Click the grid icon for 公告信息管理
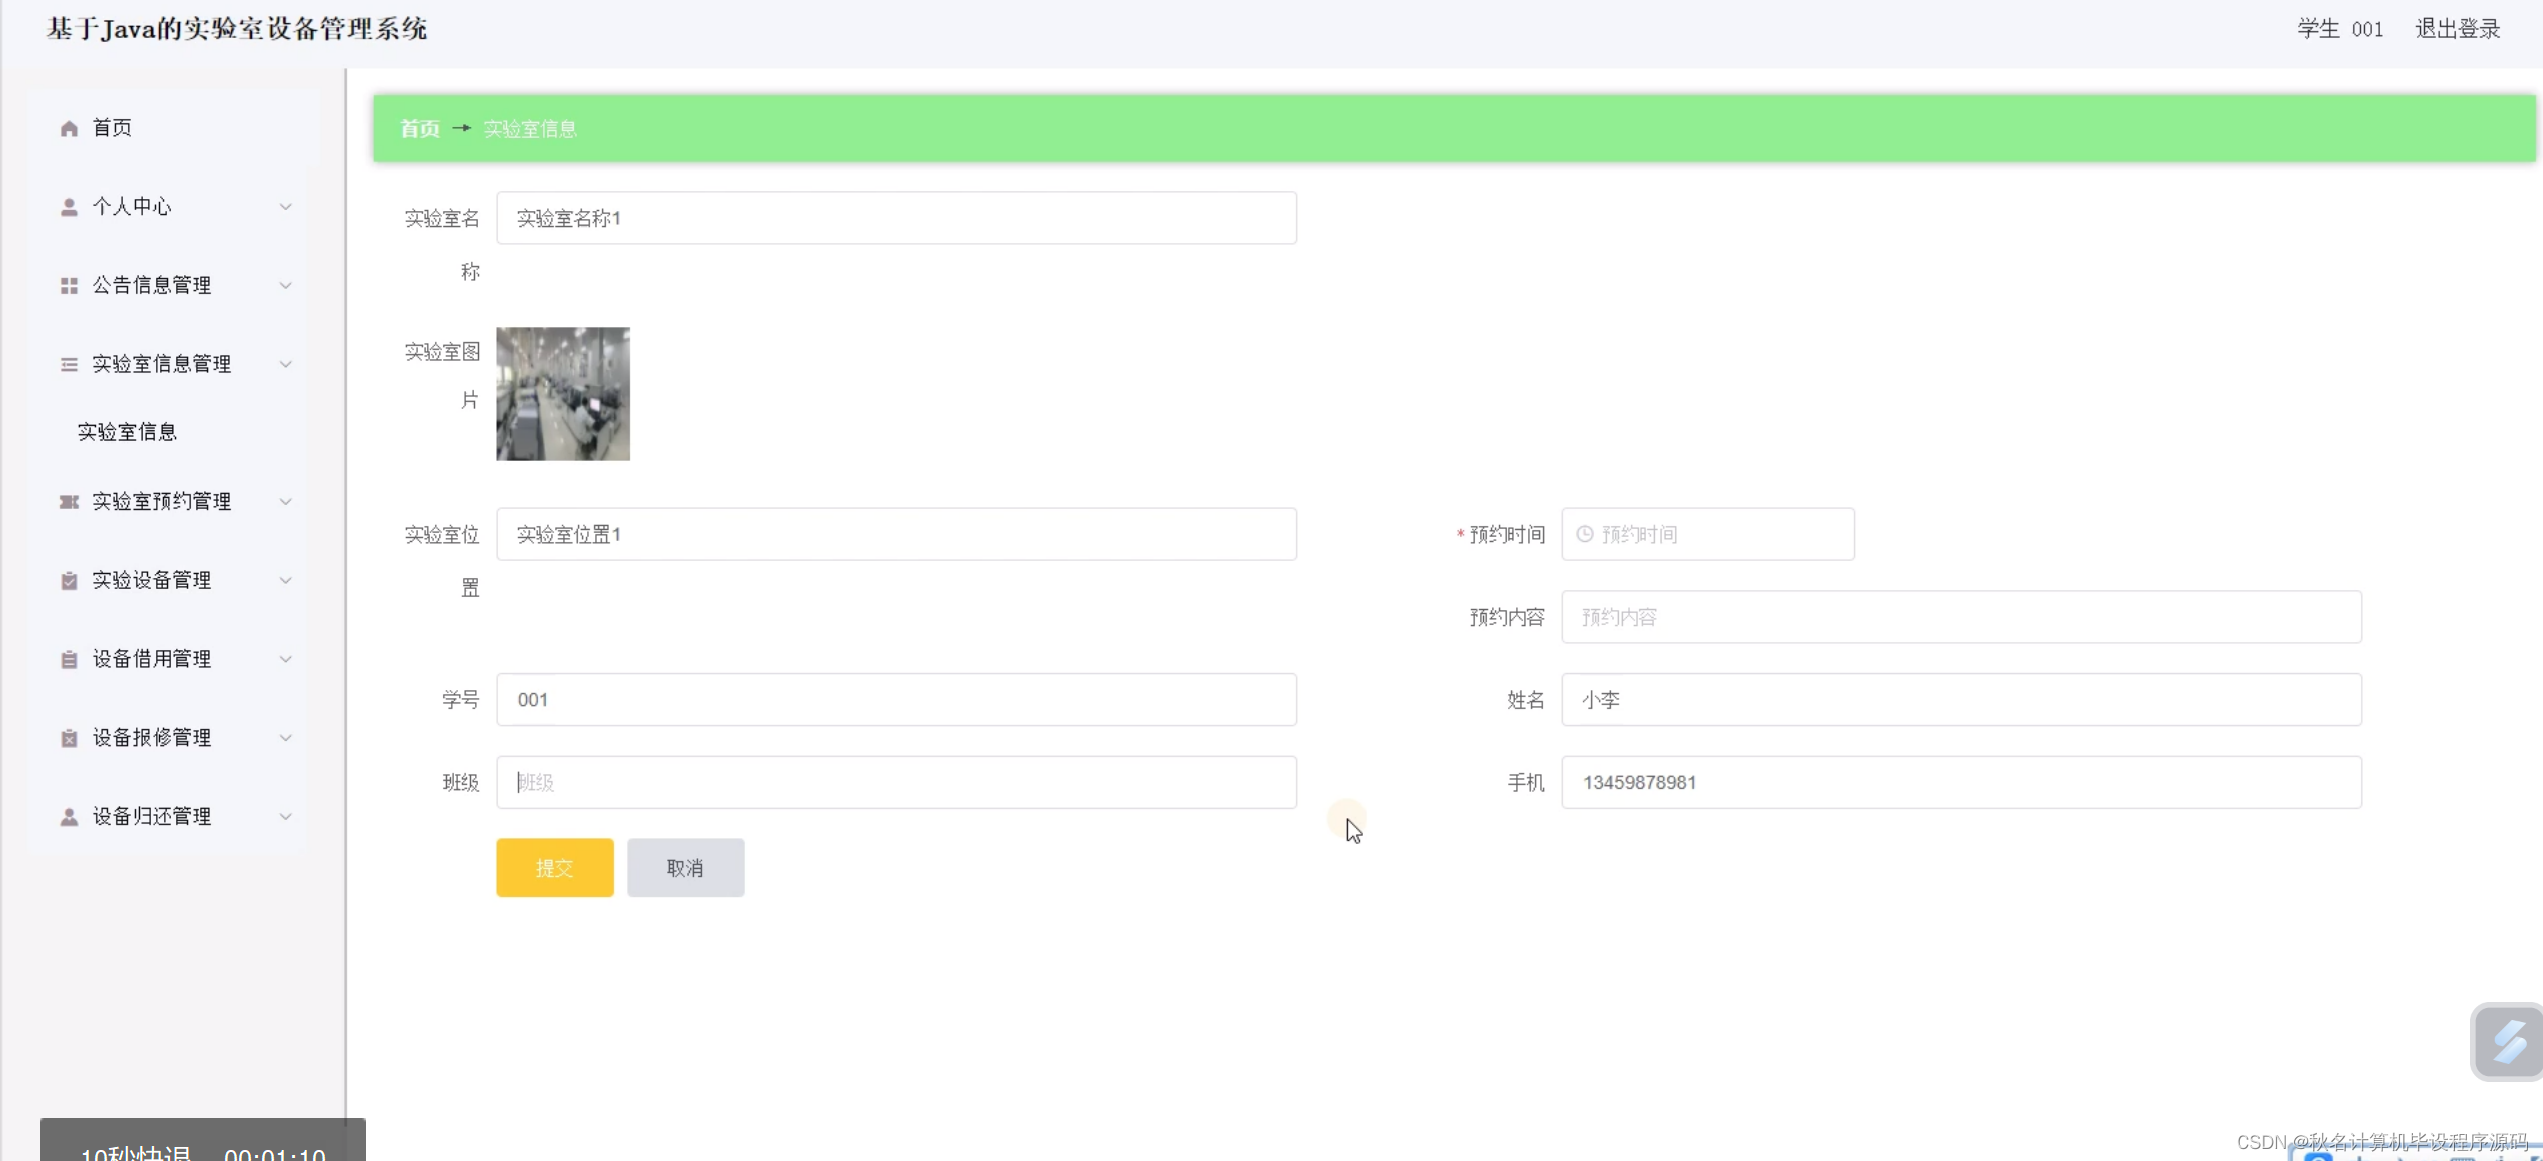Viewport: 2543px width, 1161px height. click(x=69, y=286)
